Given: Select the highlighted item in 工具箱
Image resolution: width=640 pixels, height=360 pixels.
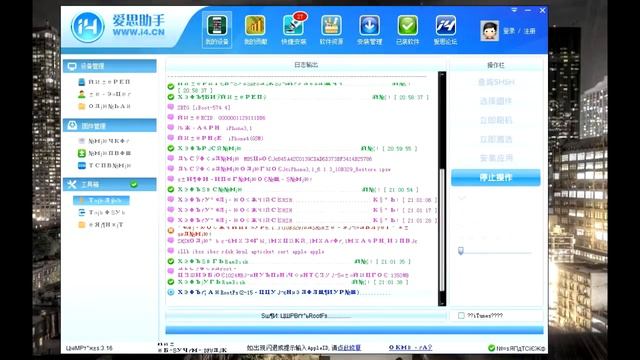Looking at the screenshot, I should [101, 200].
